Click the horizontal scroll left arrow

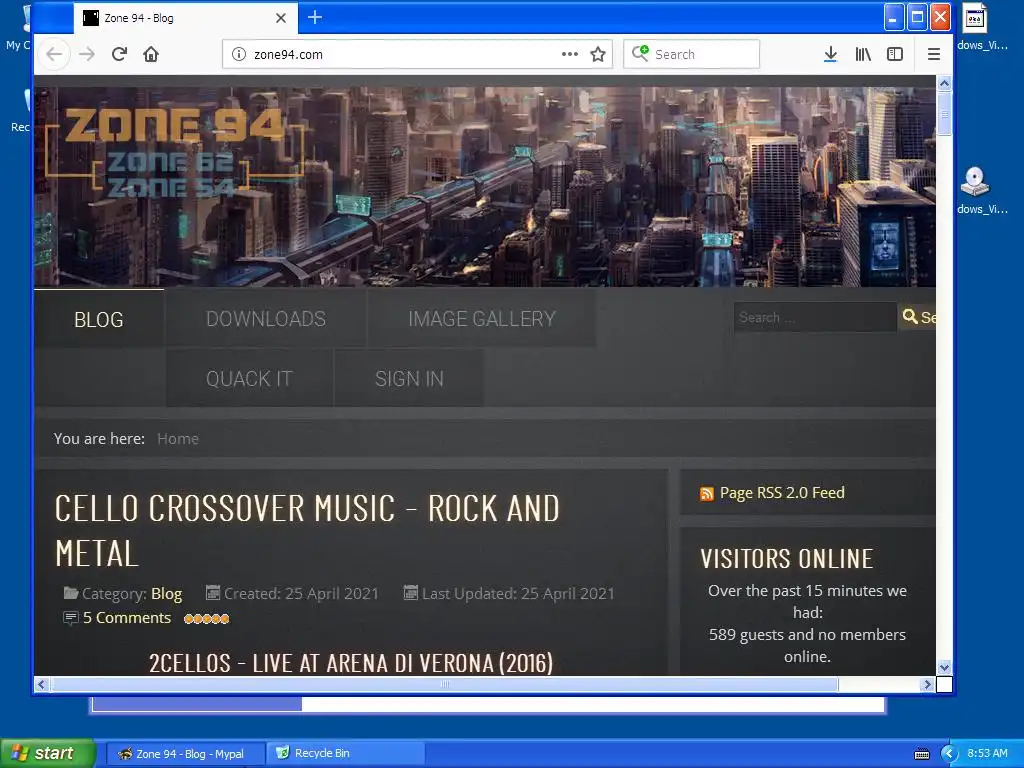pos(42,684)
